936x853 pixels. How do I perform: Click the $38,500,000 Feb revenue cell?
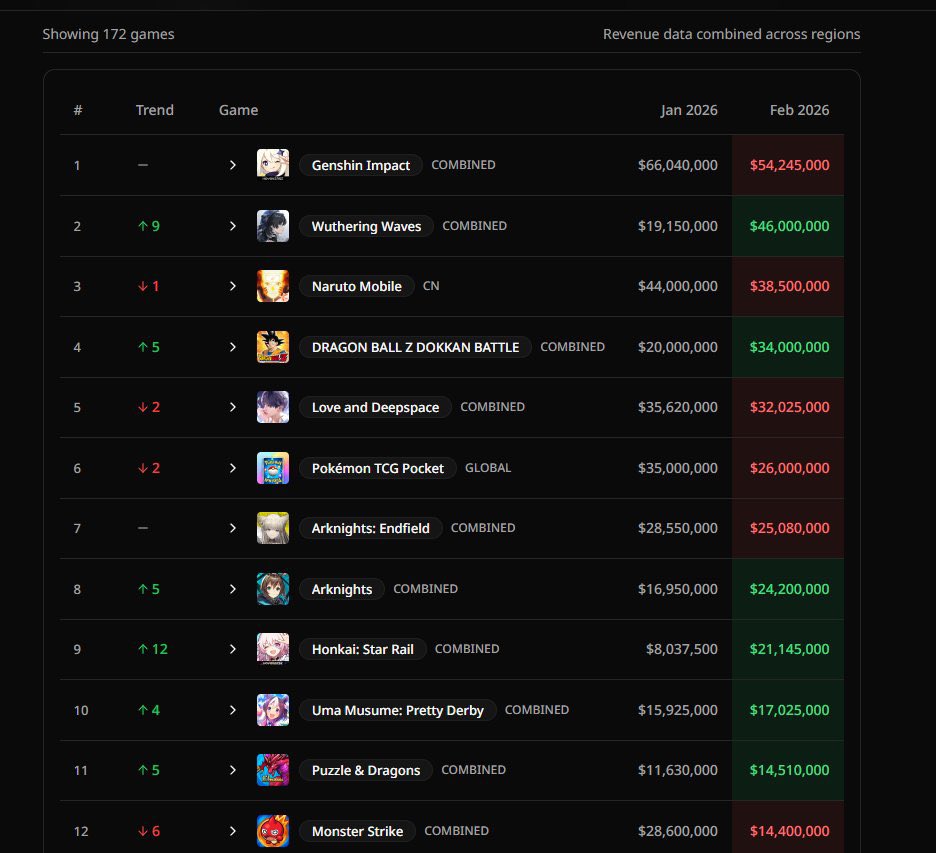[789, 287]
